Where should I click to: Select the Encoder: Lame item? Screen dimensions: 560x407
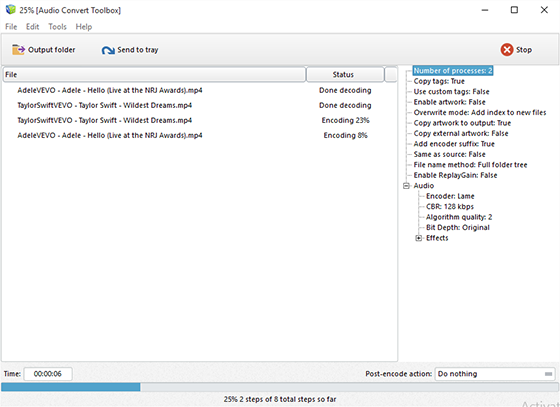click(450, 196)
